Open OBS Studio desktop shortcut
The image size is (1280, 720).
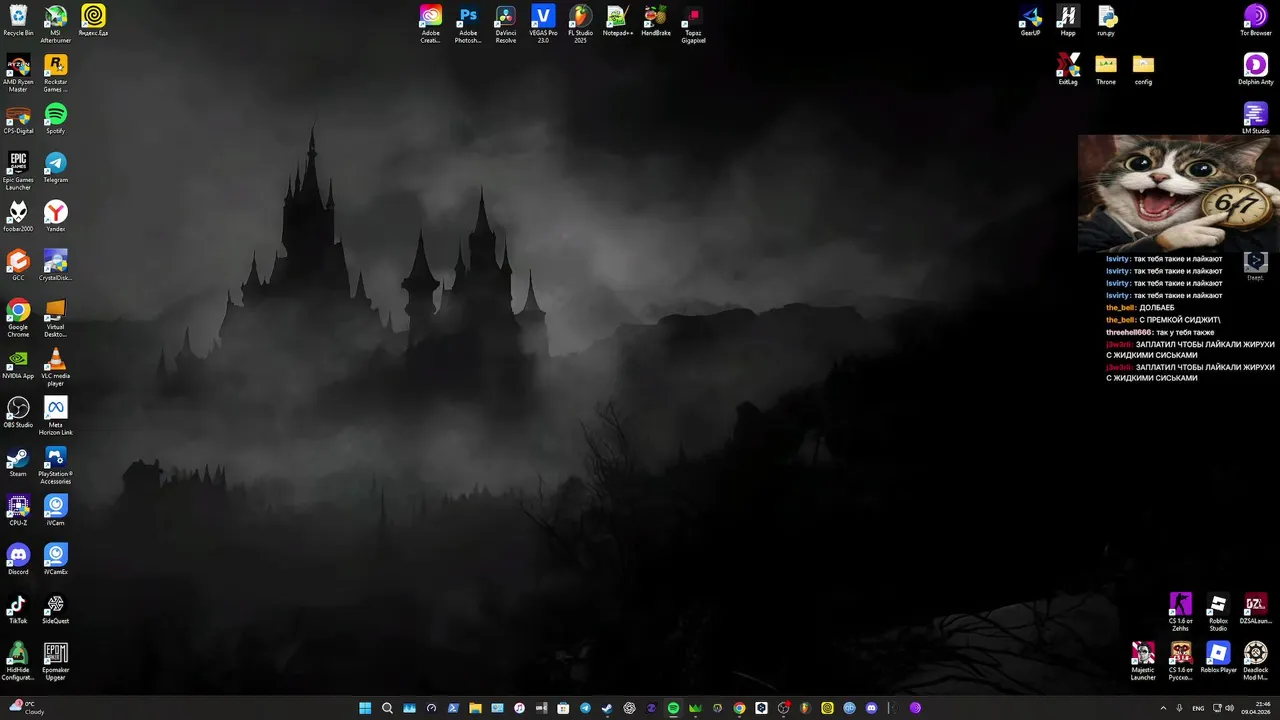[x=18, y=412]
